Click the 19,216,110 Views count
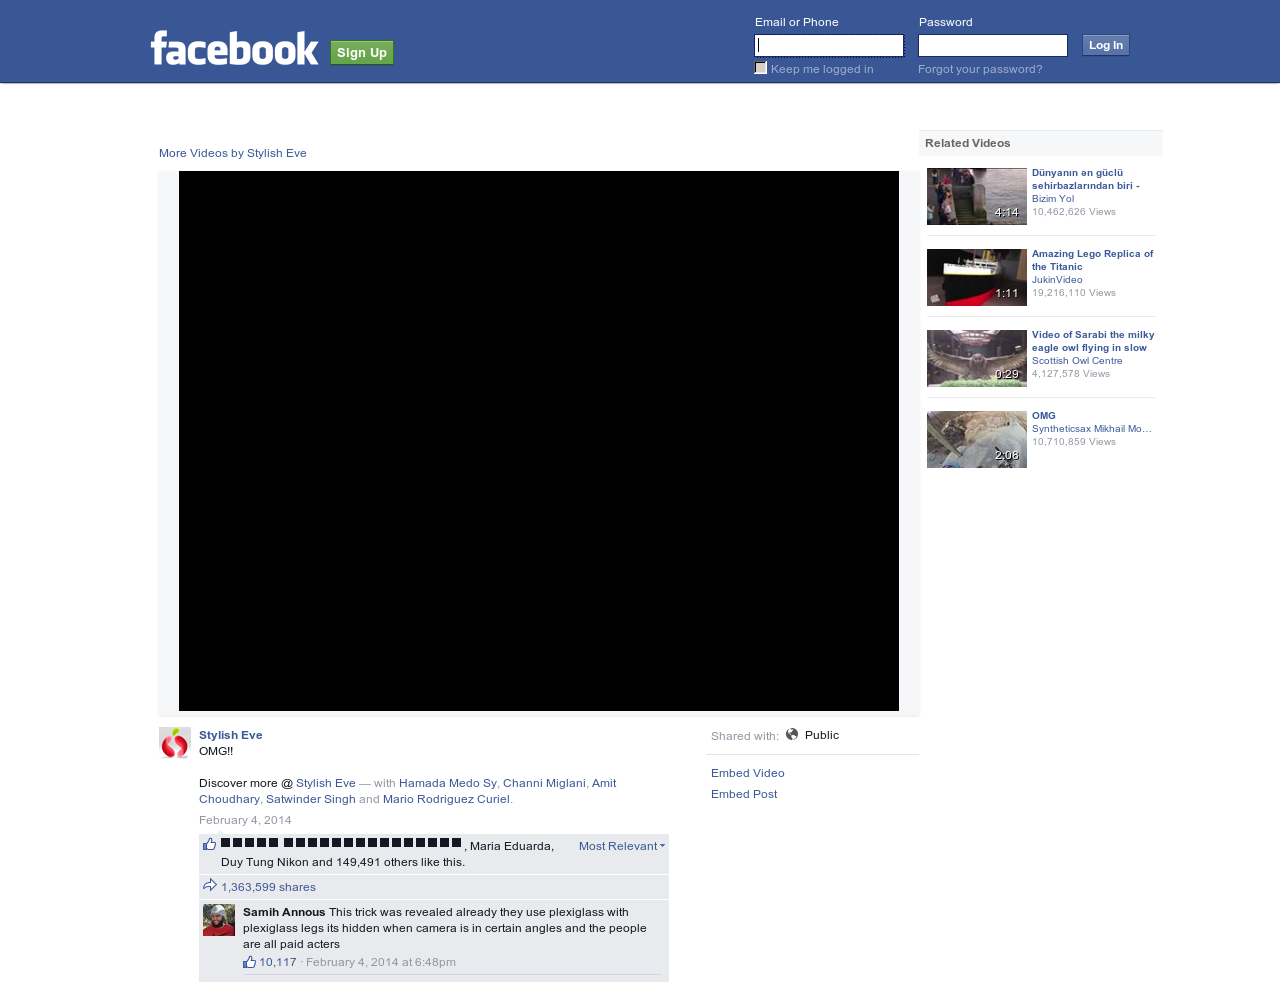The height and width of the screenshot is (982, 1280). (1074, 293)
